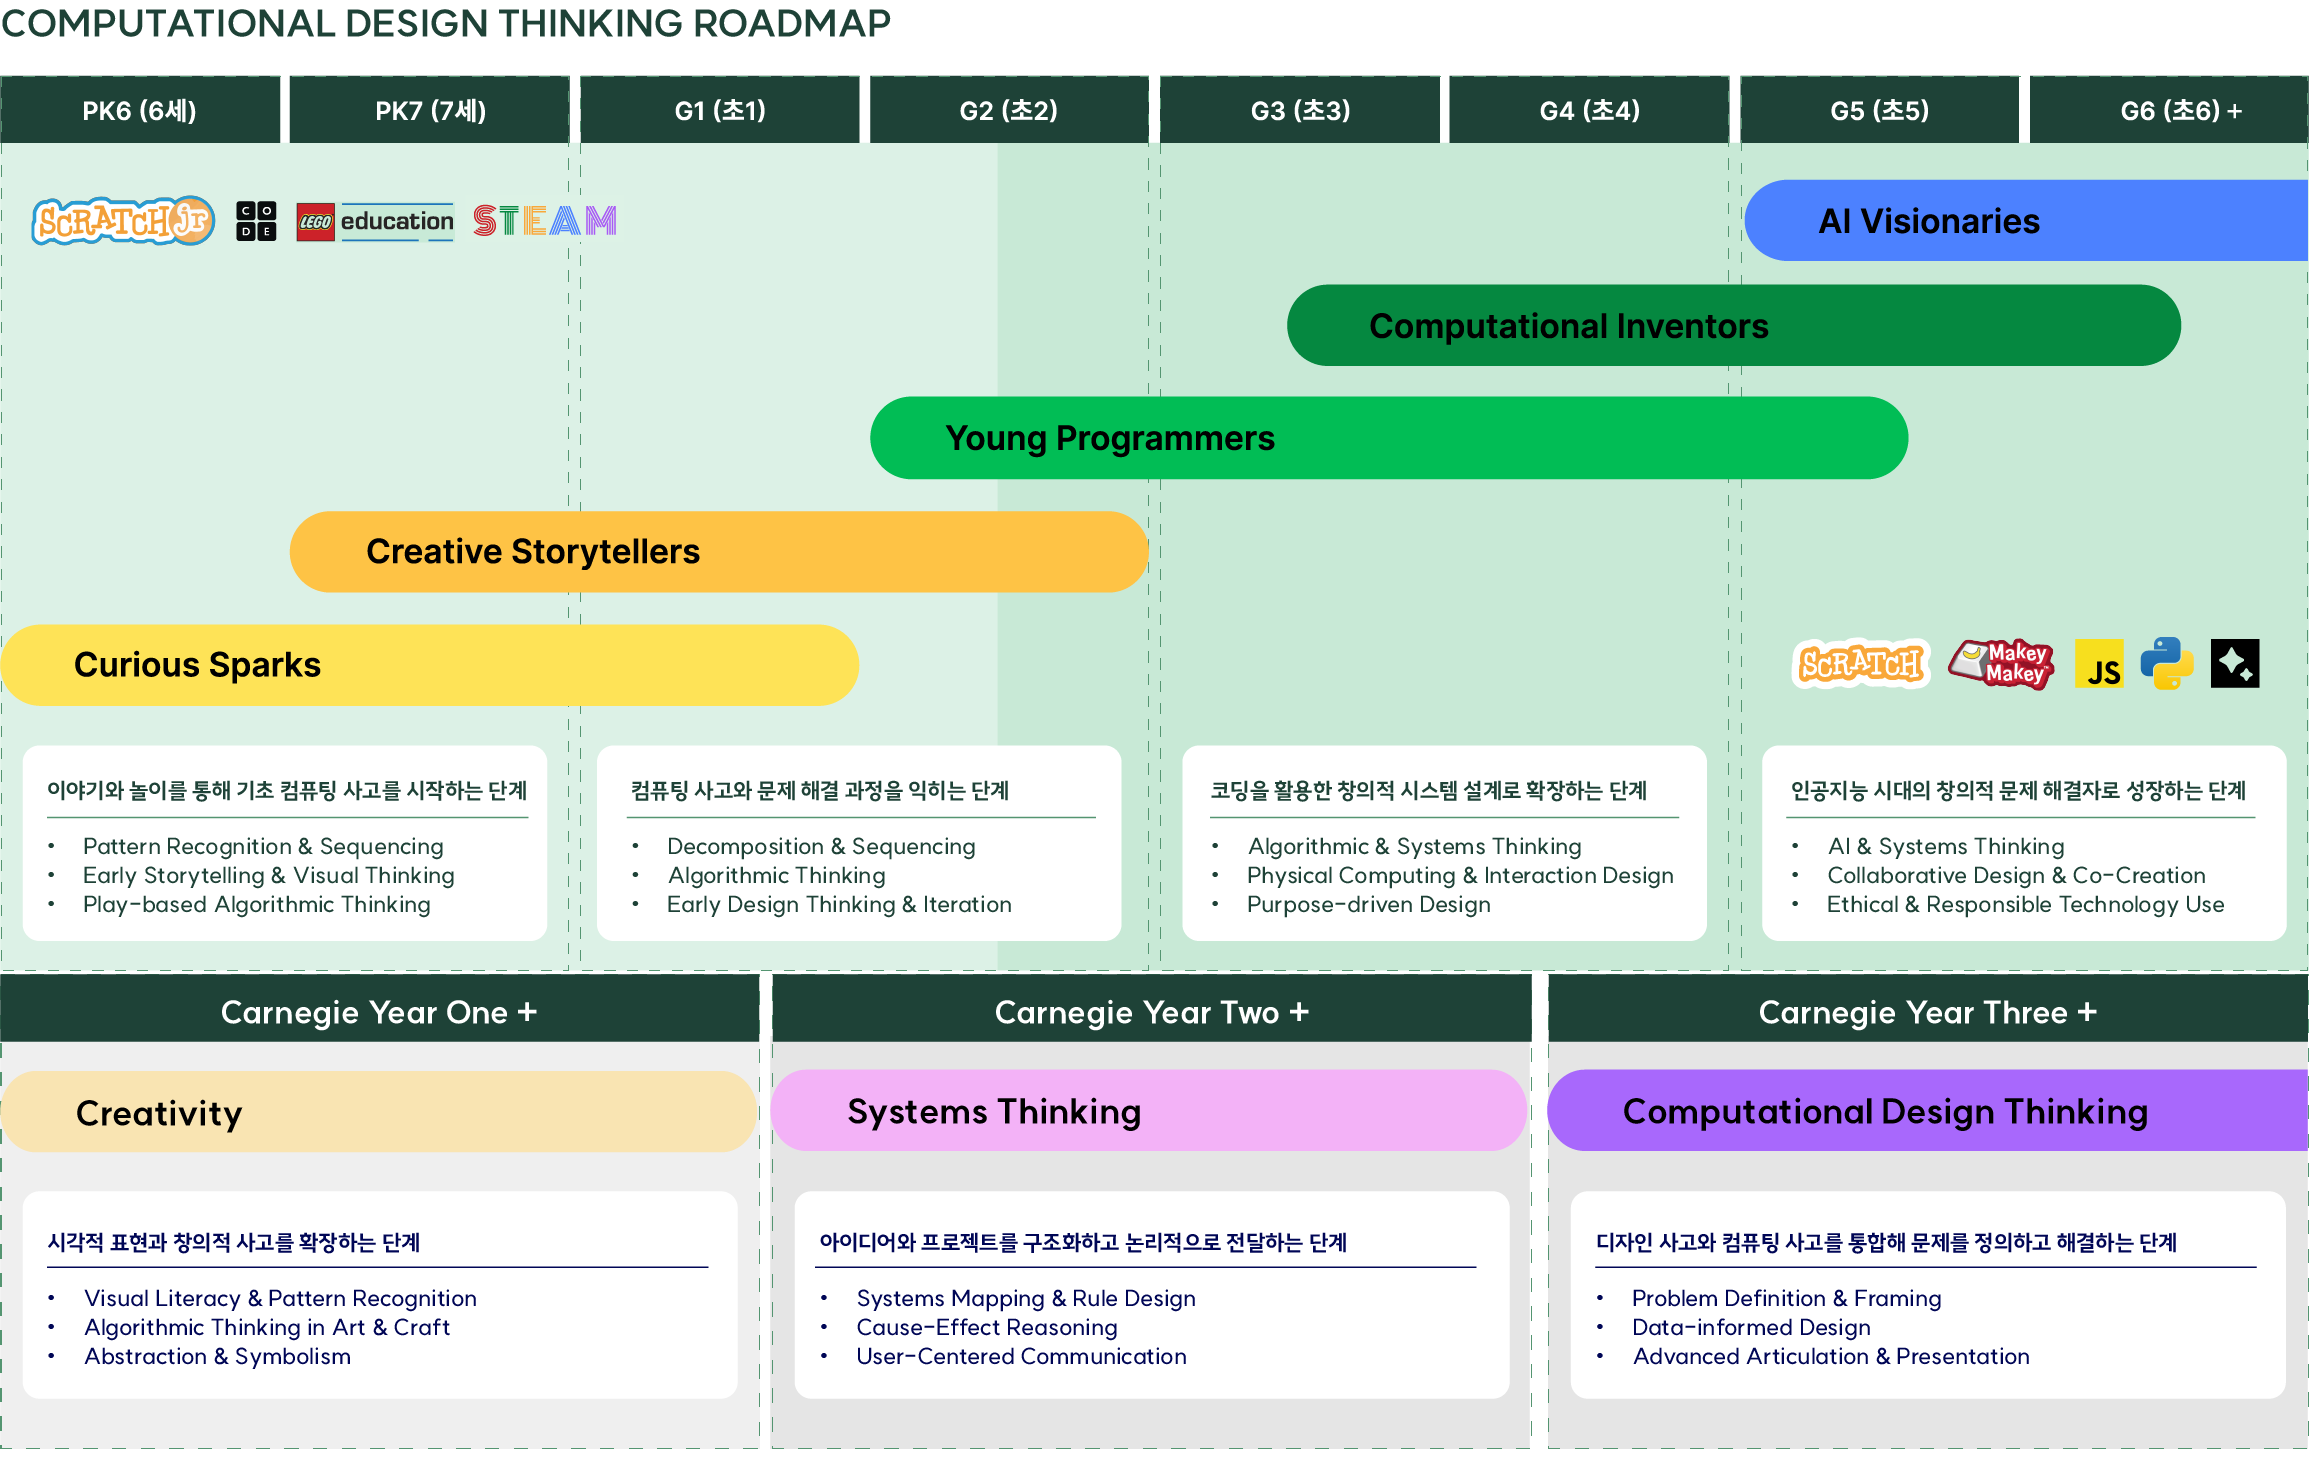
Task: Select the PK6 (6세) grade header
Action: click(140, 111)
